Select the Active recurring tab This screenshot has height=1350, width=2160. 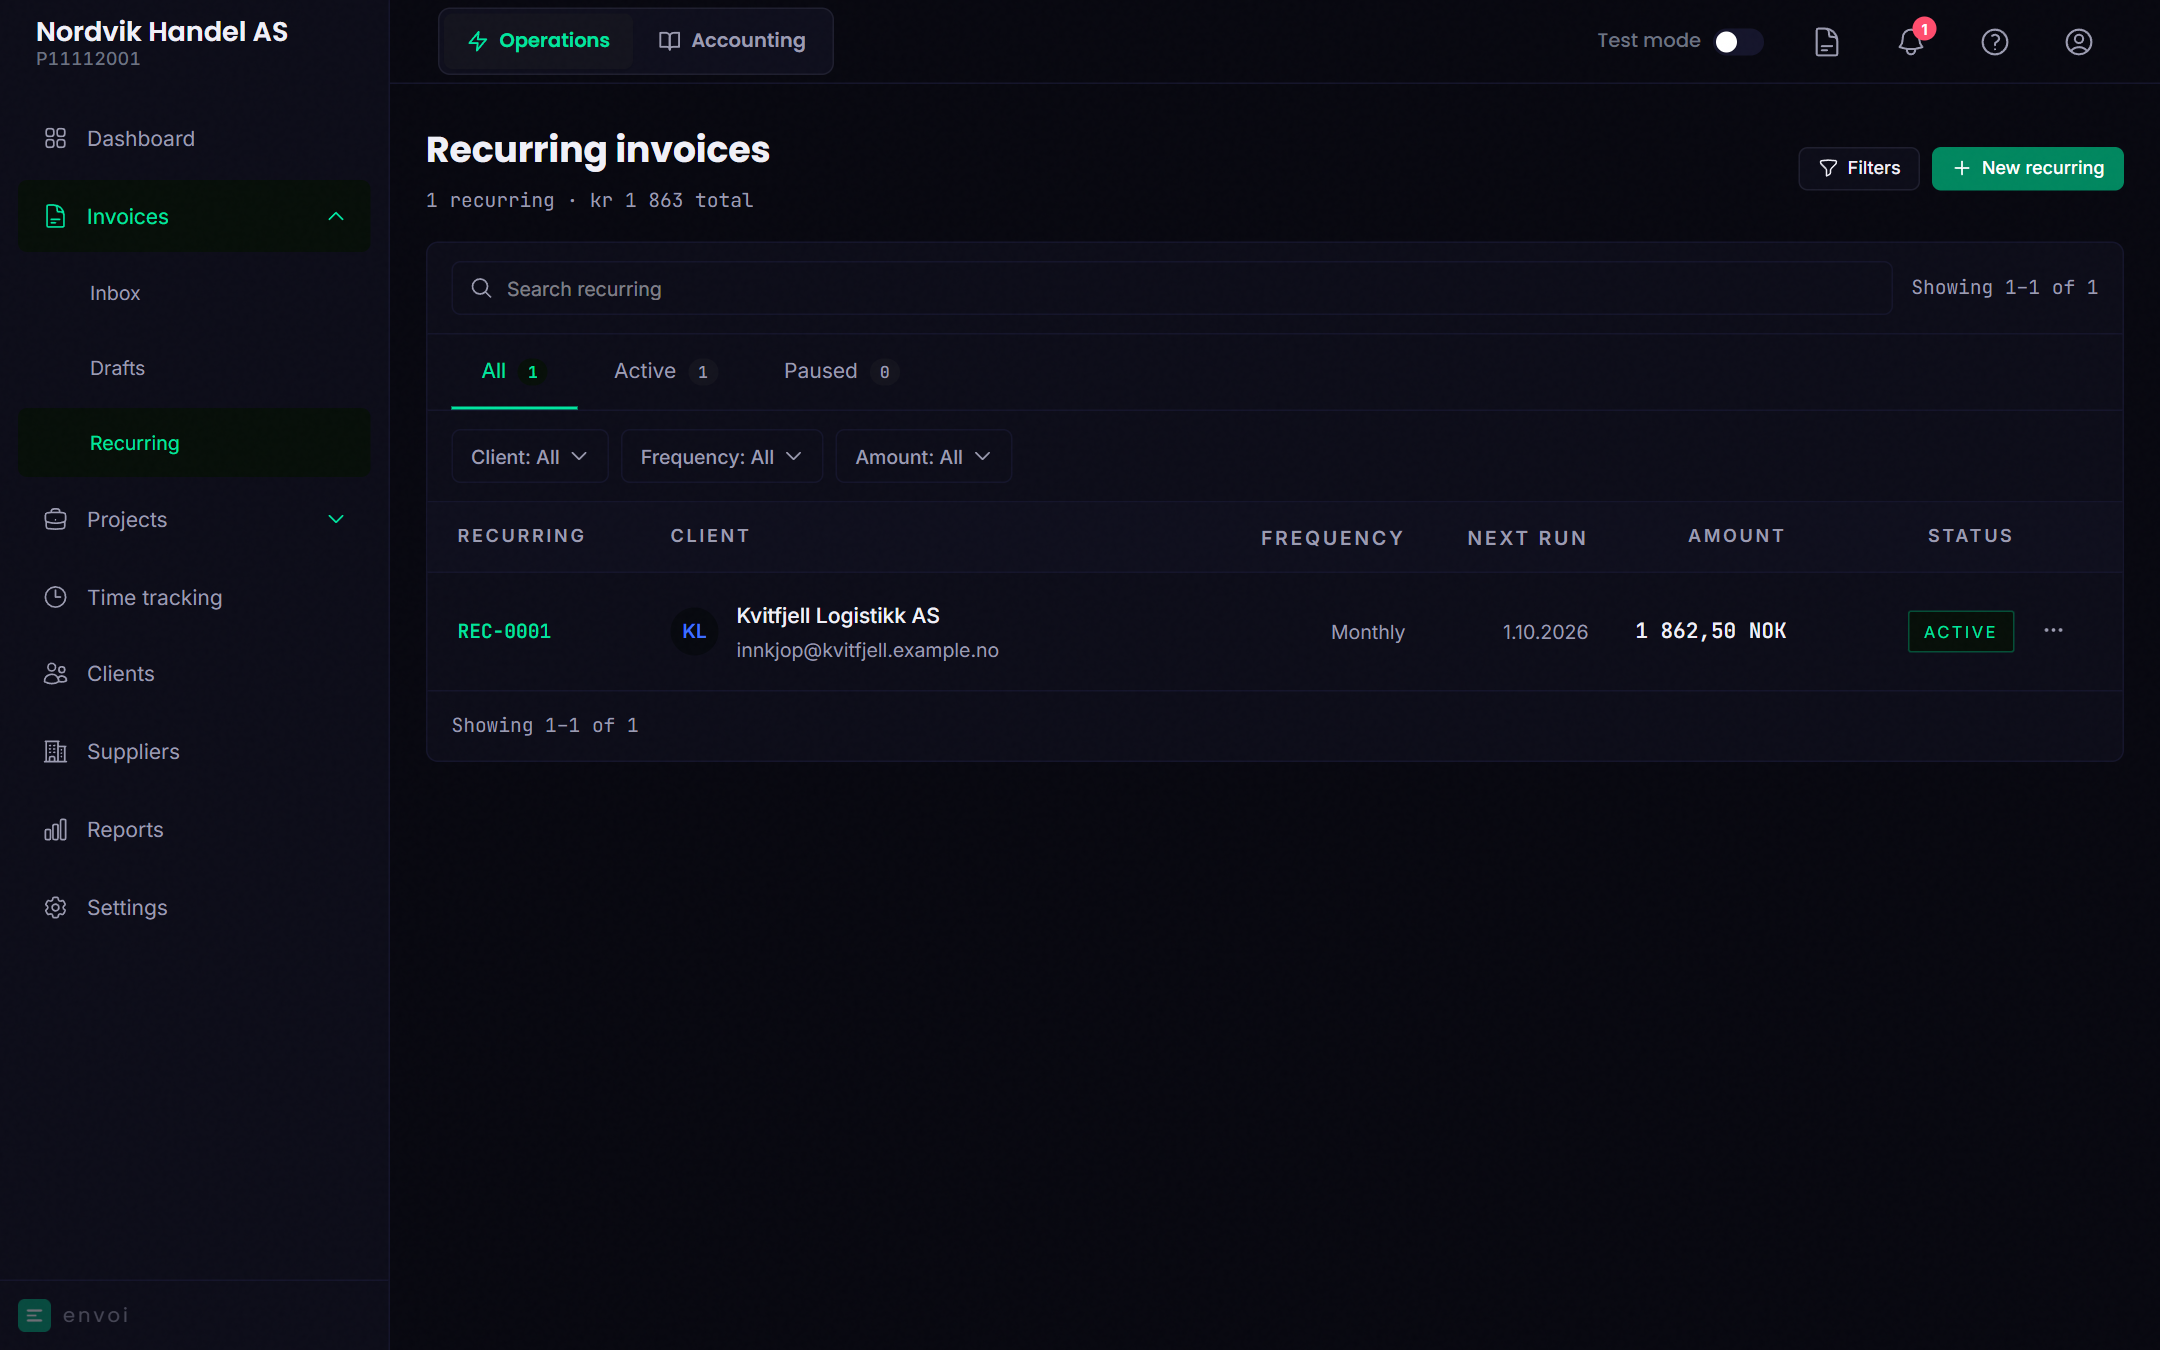coord(664,371)
